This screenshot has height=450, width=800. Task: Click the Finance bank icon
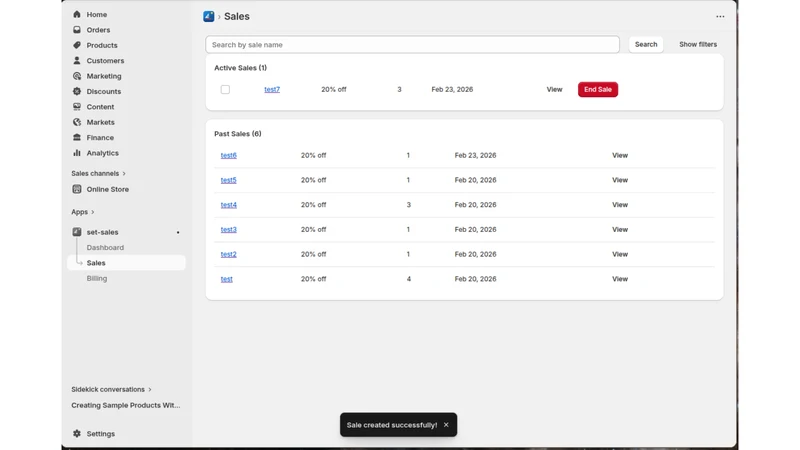(77, 137)
